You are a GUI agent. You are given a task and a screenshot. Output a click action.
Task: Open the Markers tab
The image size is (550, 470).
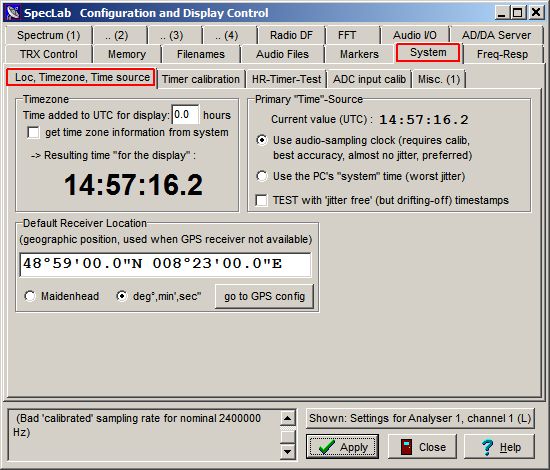pos(359,54)
